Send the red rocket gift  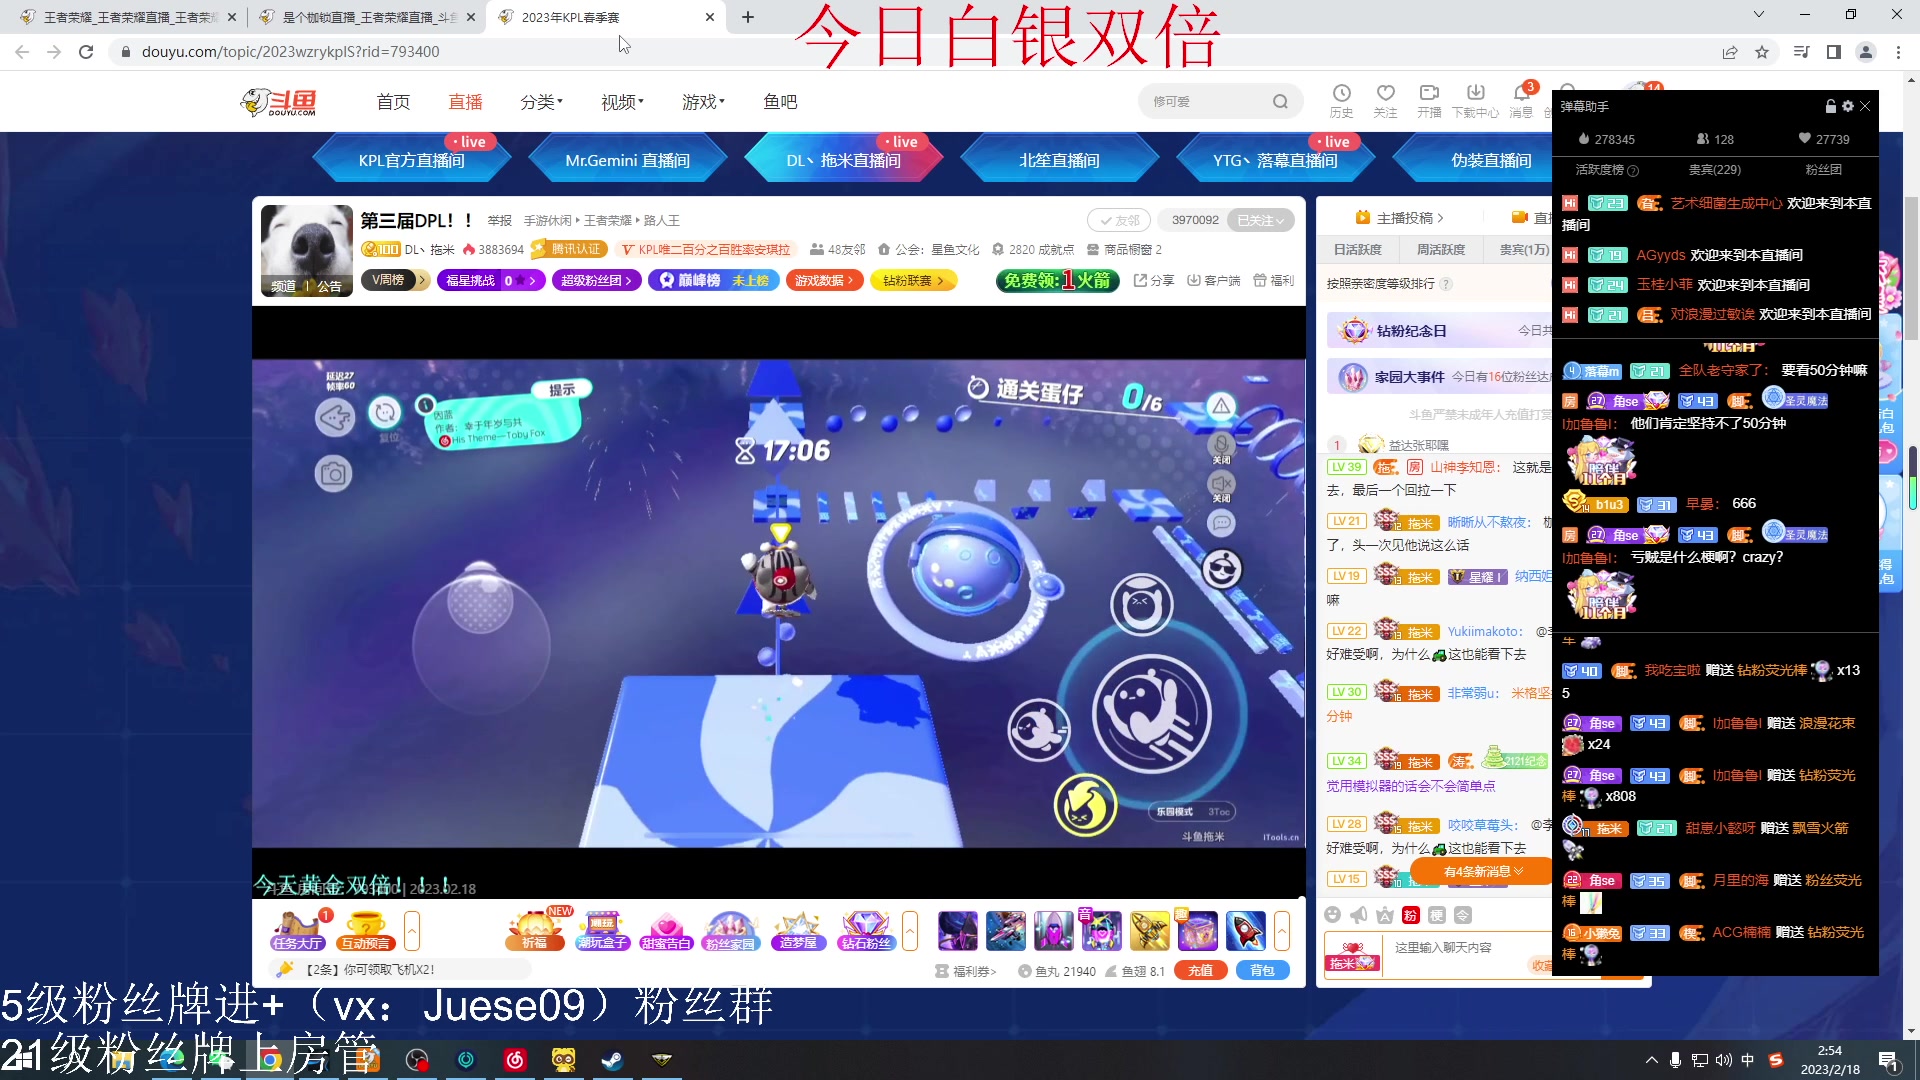click(x=1246, y=931)
